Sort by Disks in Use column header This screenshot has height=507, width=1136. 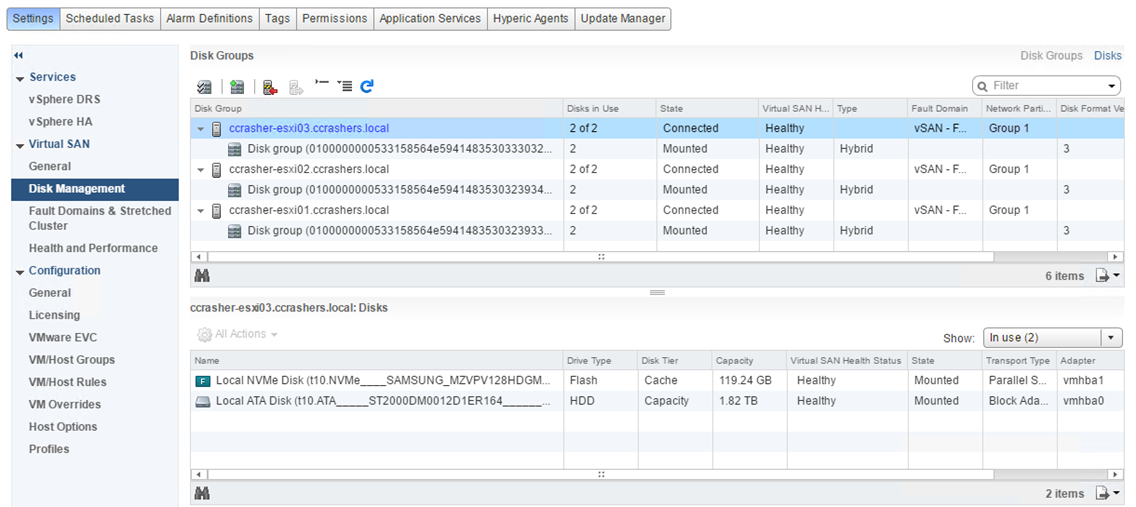[x=610, y=109]
